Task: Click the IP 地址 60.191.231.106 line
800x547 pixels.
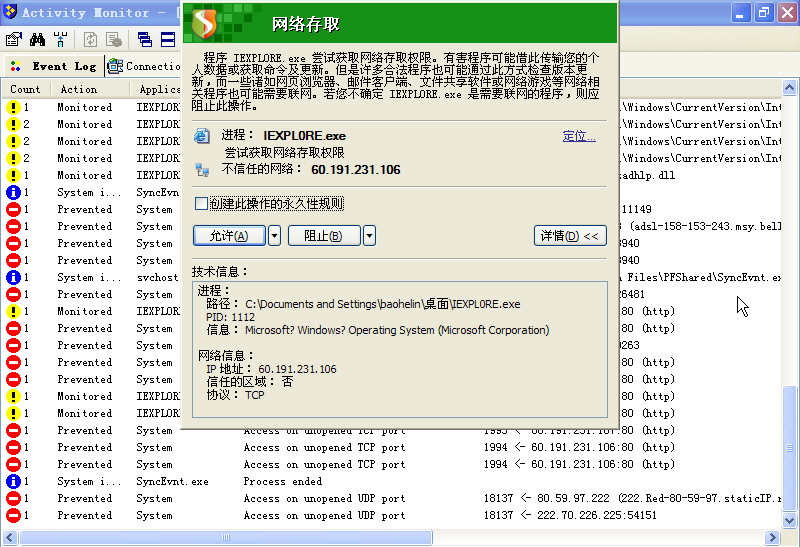Action: (271, 369)
